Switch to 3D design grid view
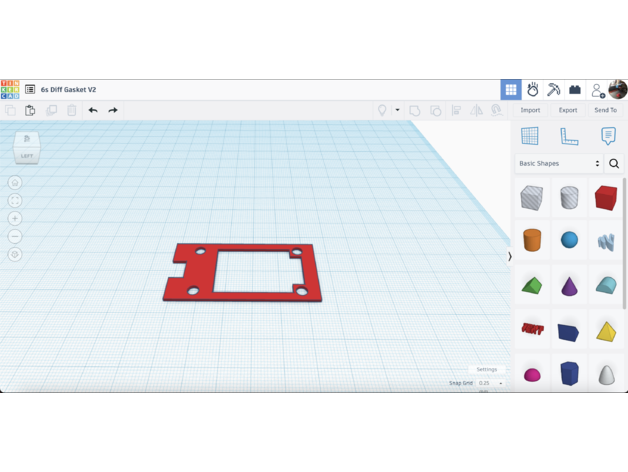Viewport: 628px width, 472px height. coord(511,90)
